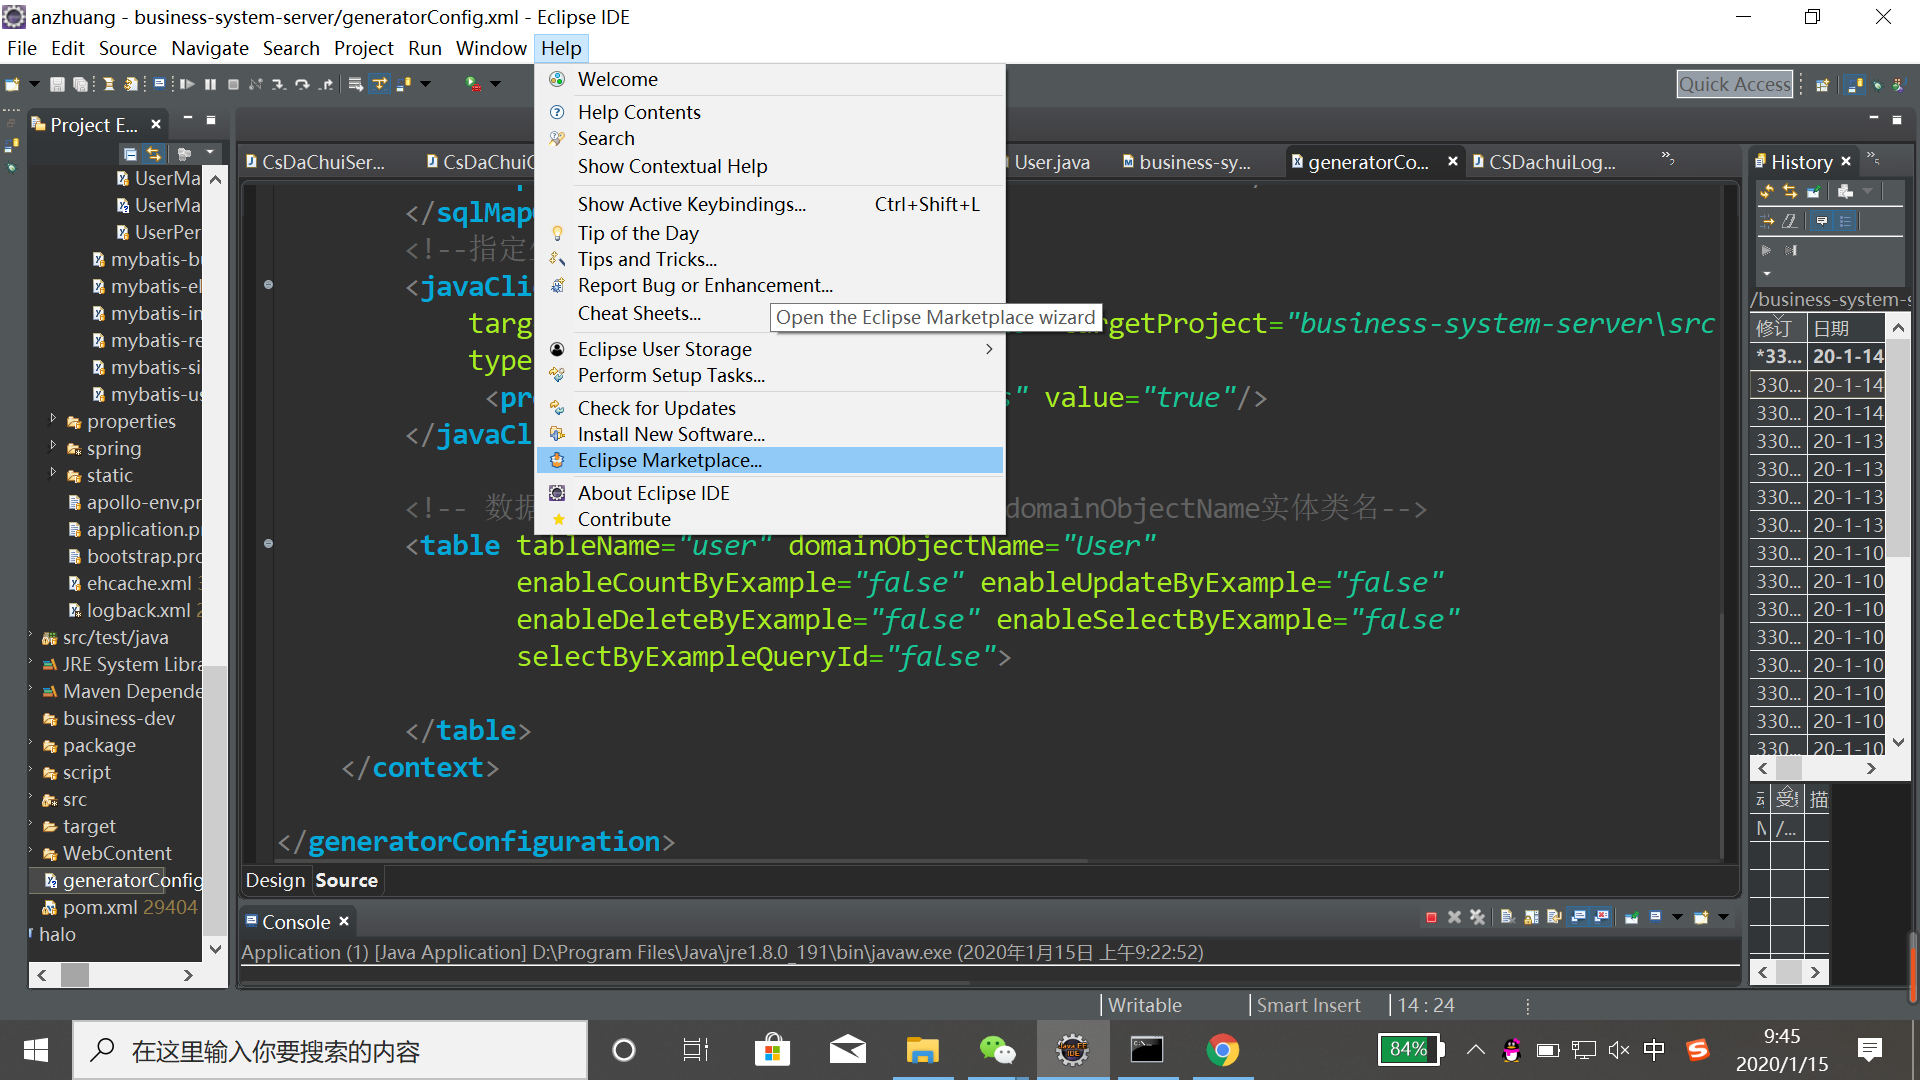The height and width of the screenshot is (1080, 1920).
Task: Select Check for Updates from Help menu
Action: point(656,408)
